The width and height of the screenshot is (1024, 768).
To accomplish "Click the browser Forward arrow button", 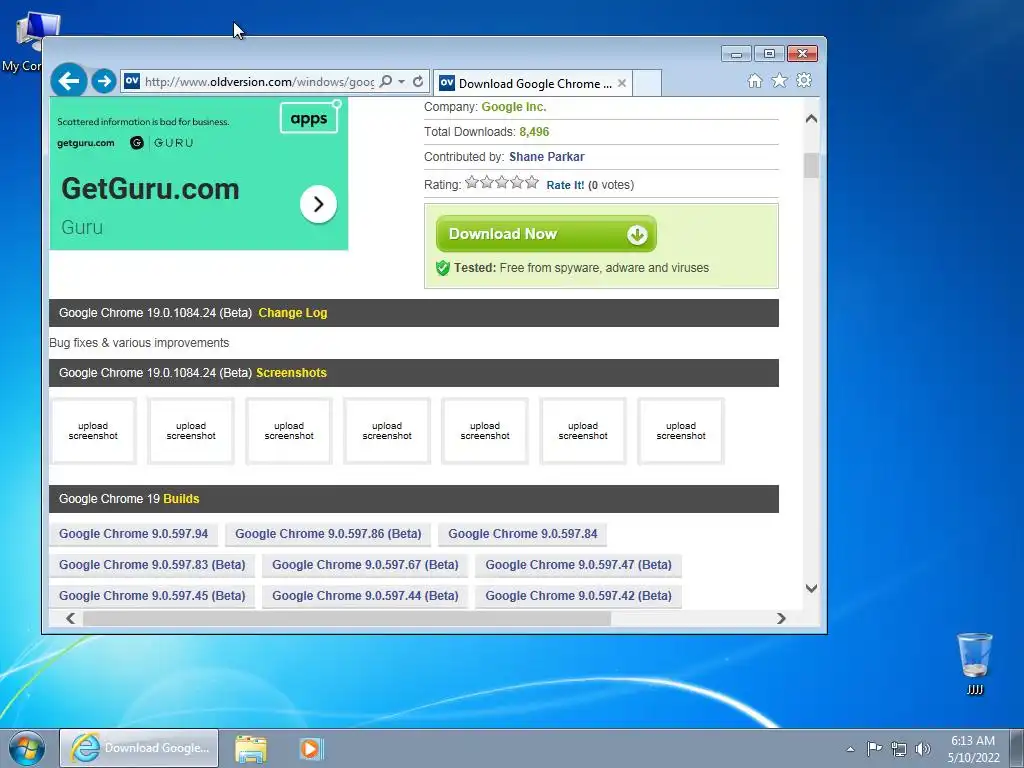I will pos(103,81).
